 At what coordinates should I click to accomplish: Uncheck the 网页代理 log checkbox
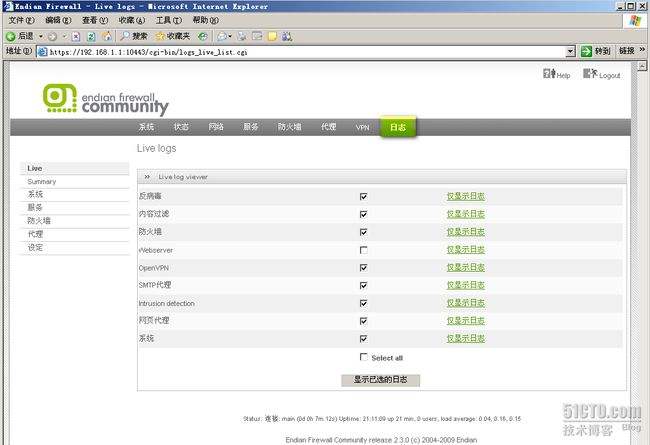pos(364,321)
